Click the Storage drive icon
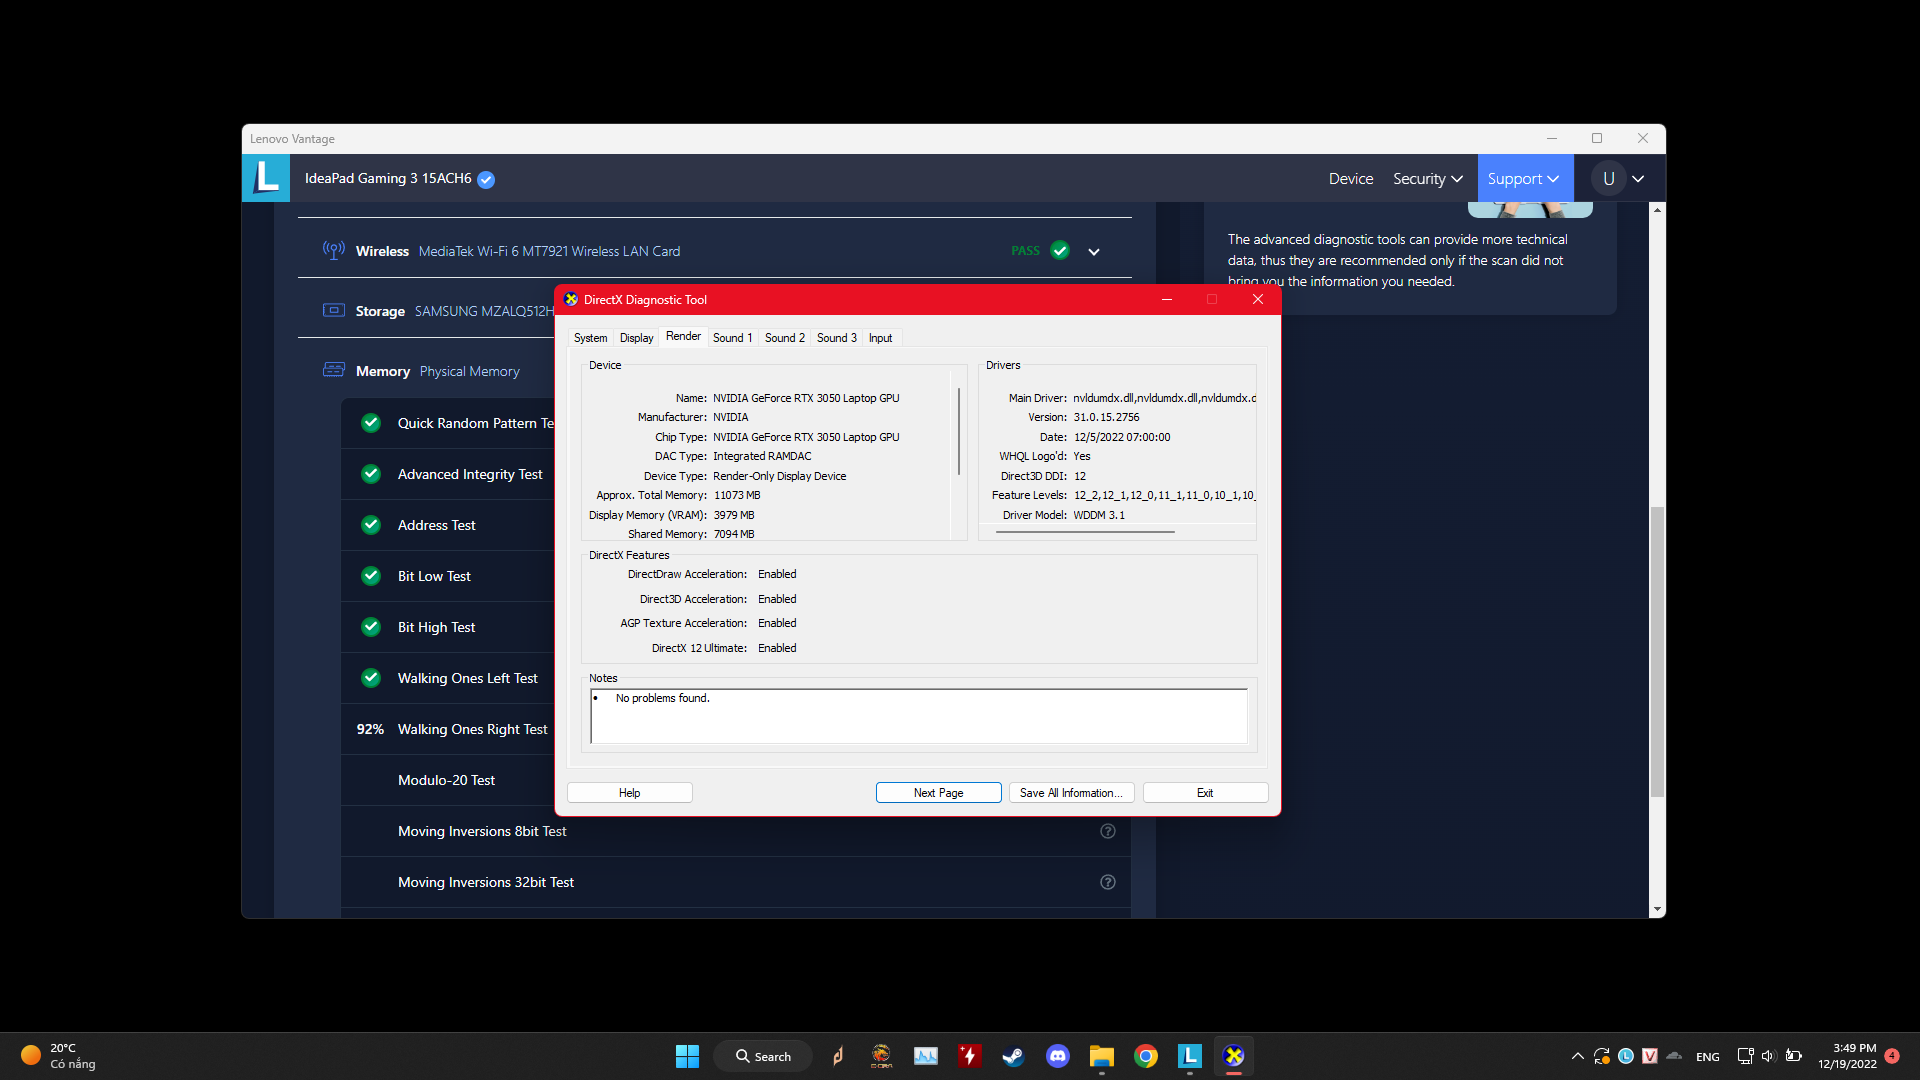The width and height of the screenshot is (1920, 1080). 333,310
